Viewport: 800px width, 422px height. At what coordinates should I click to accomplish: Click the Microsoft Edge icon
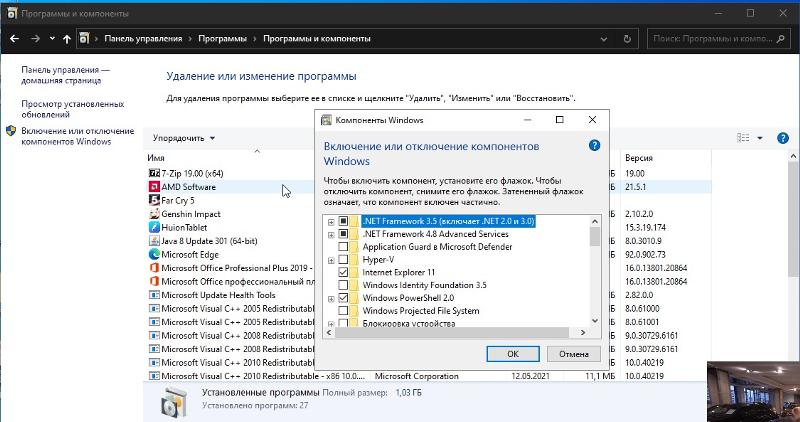[x=154, y=255]
